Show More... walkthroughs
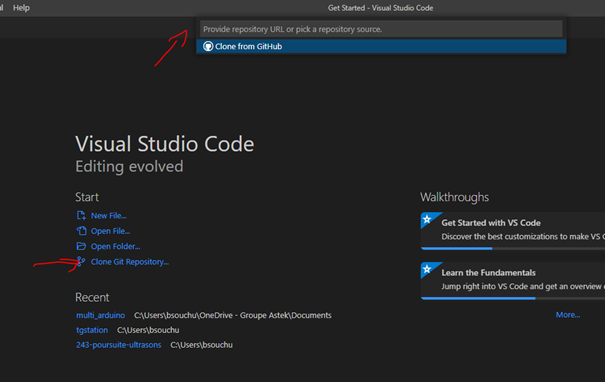The height and width of the screenshot is (382, 605). click(568, 315)
